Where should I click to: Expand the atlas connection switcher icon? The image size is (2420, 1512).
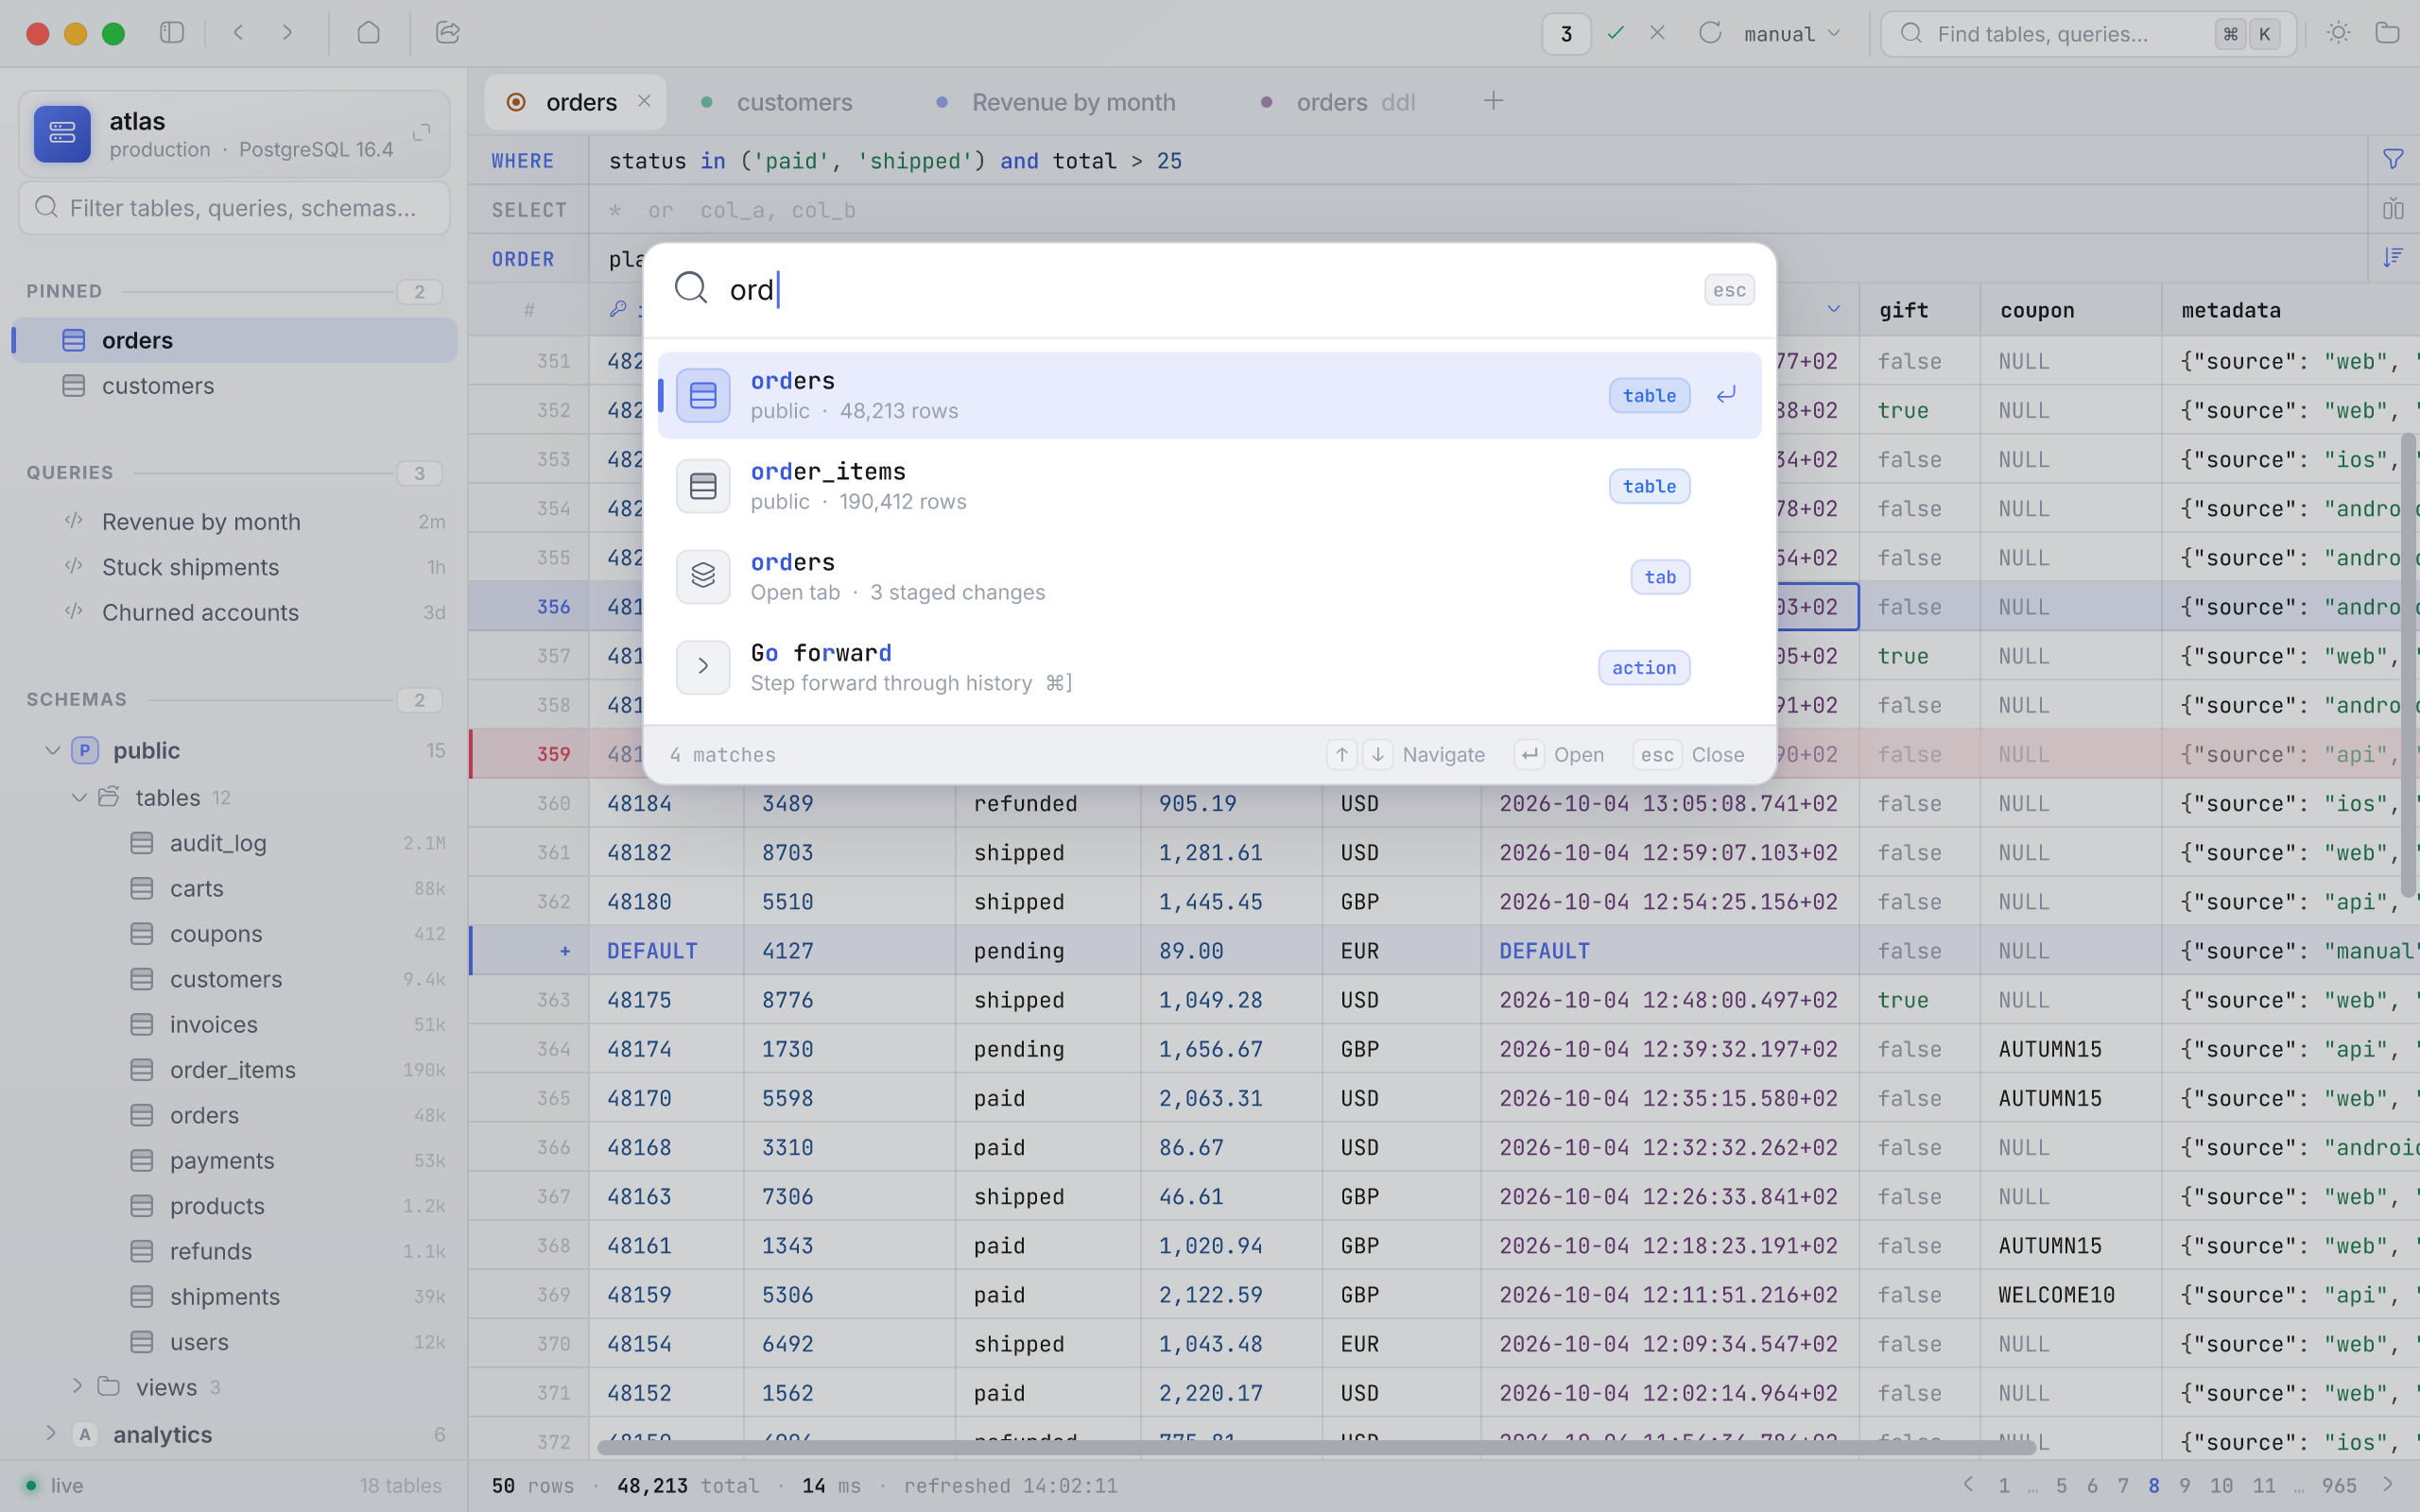pyautogui.click(x=422, y=133)
